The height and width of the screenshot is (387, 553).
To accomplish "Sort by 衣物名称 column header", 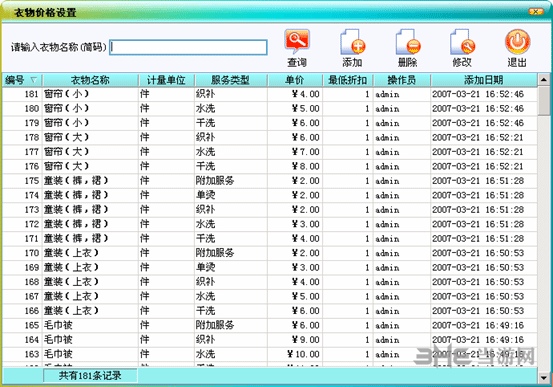I will coord(90,80).
